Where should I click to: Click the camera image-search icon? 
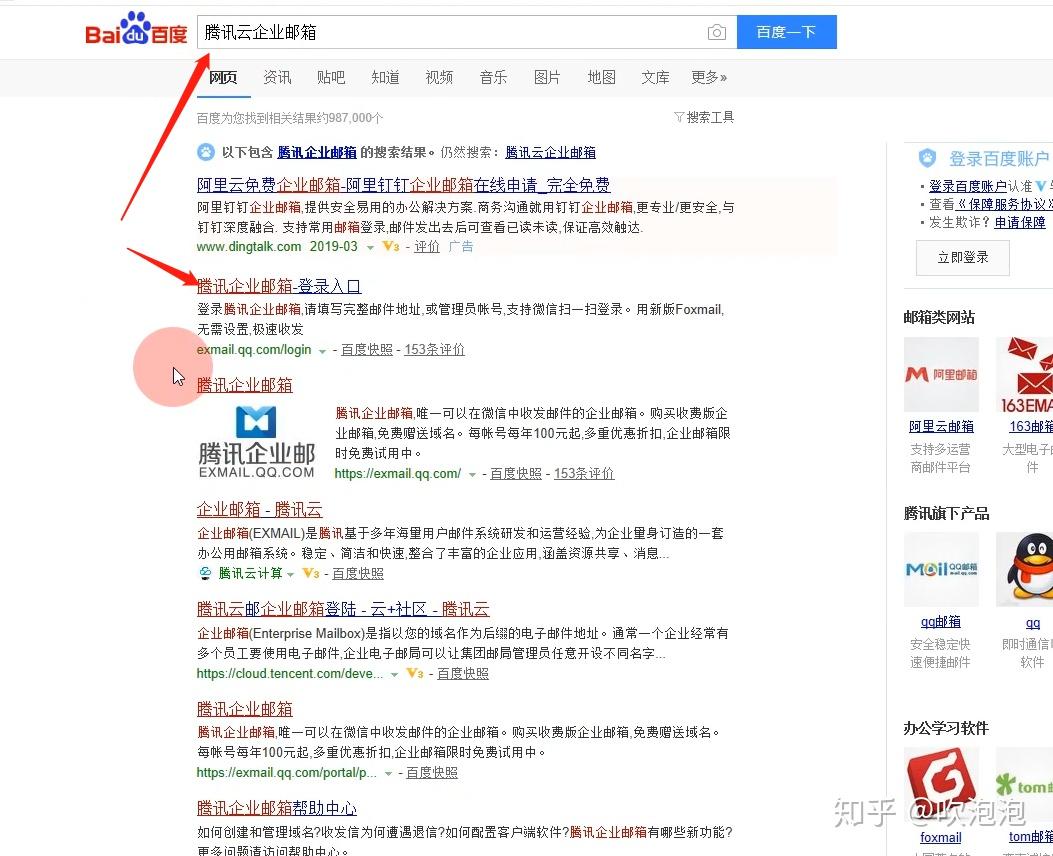tap(717, 32)
